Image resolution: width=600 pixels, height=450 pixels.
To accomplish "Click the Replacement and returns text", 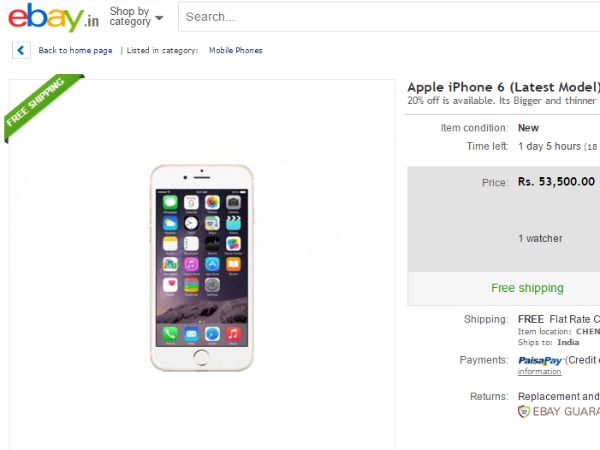I will [559, 396].
